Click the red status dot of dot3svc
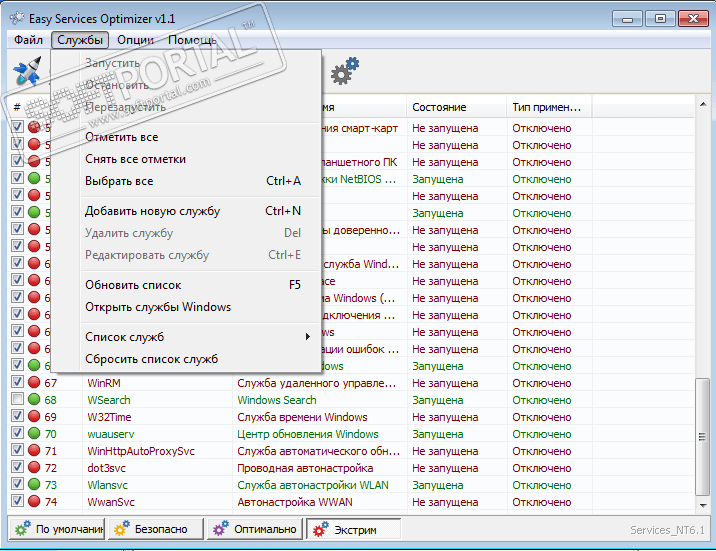The width and height of the screenshot is (716, 551). (x=34, y=467)
